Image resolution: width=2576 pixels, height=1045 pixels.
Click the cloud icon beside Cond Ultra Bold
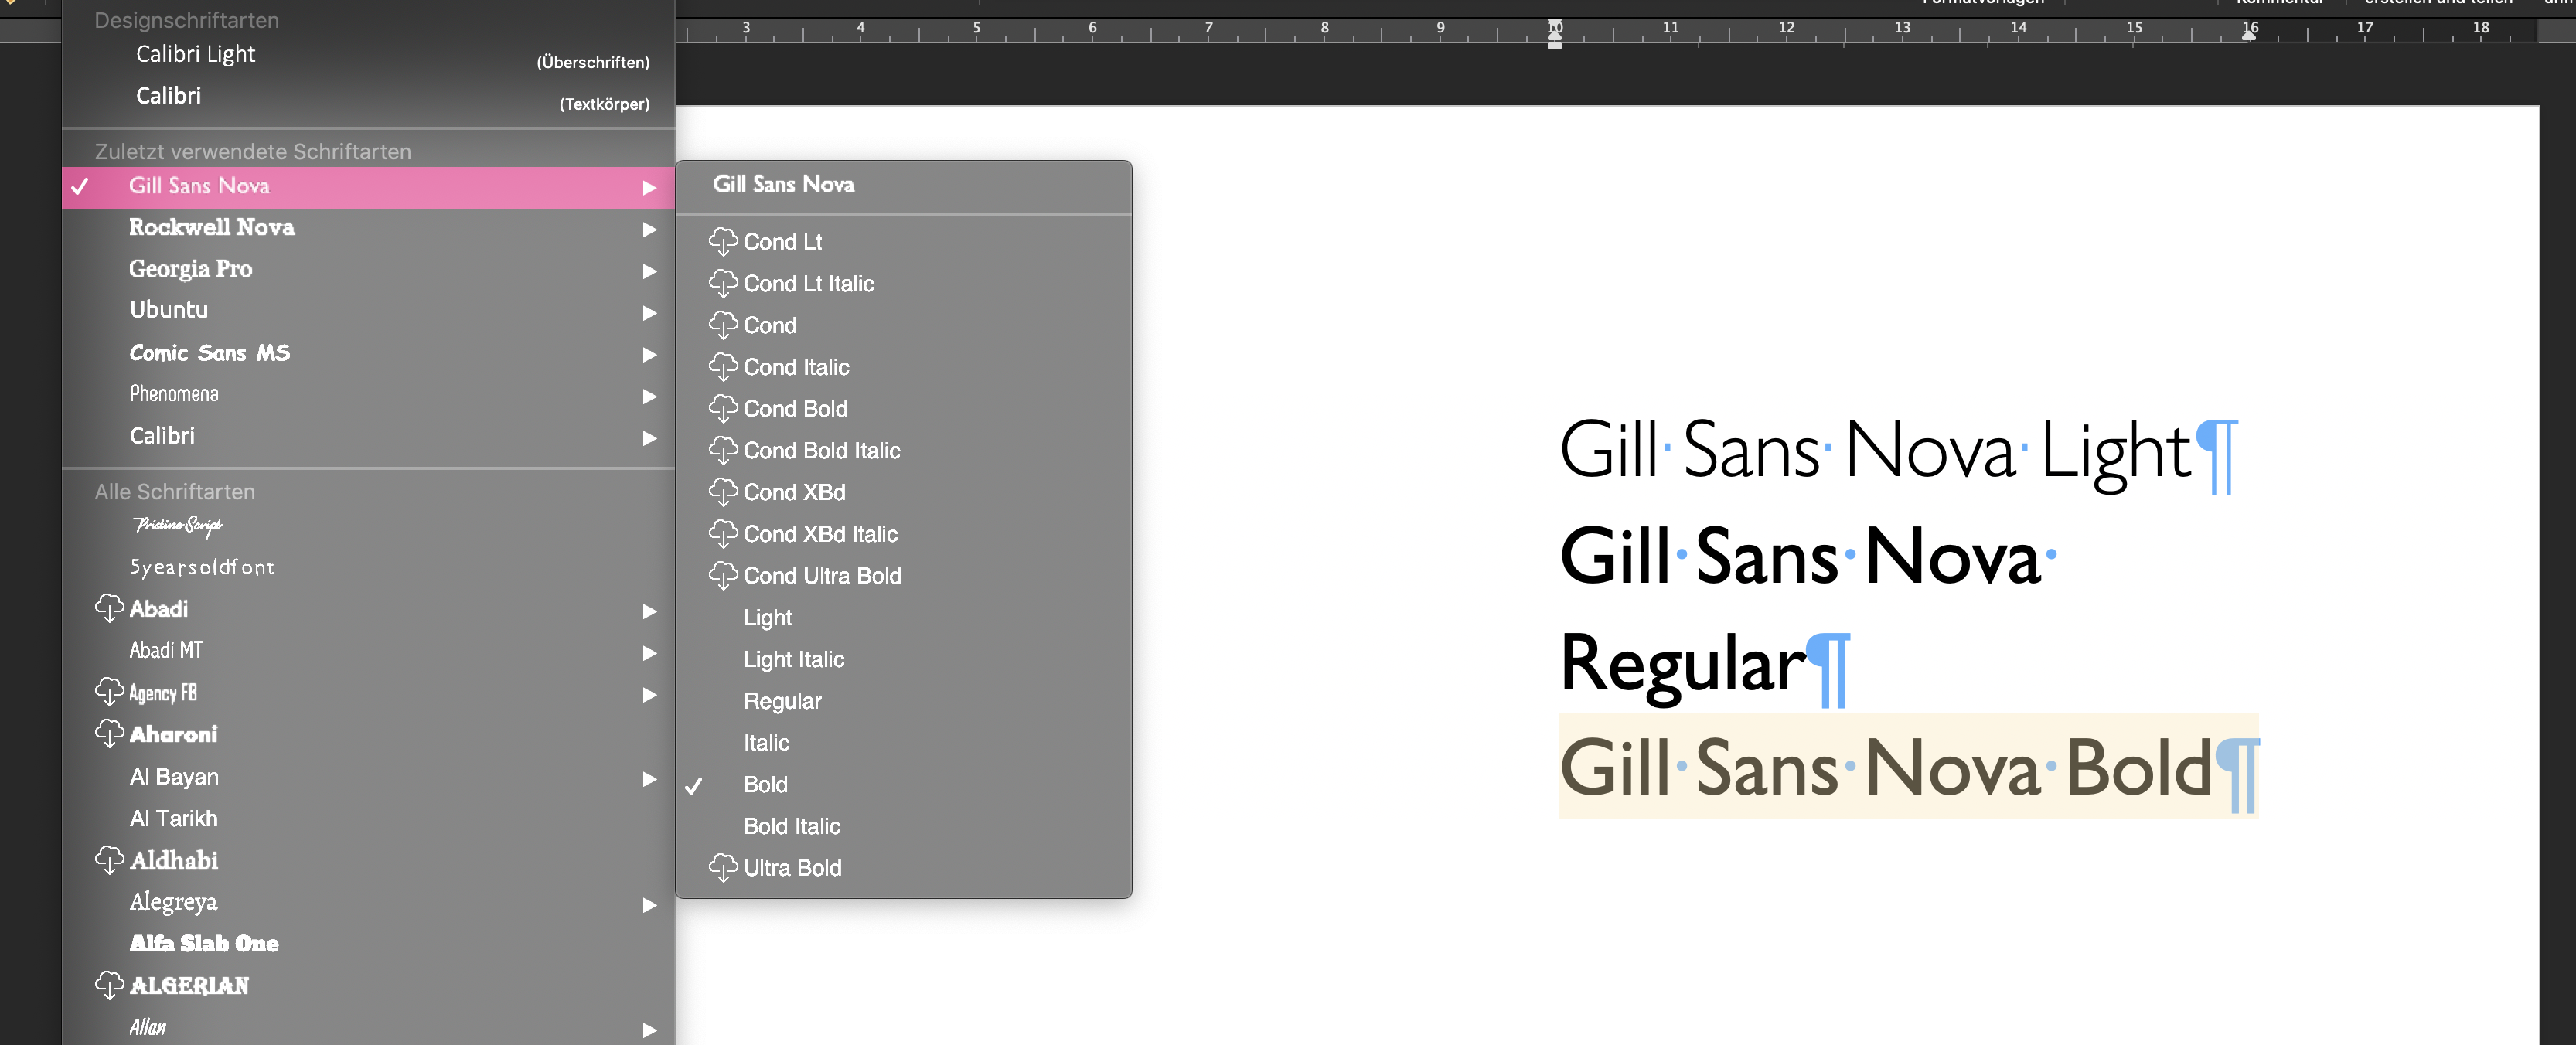coord(723,576)
